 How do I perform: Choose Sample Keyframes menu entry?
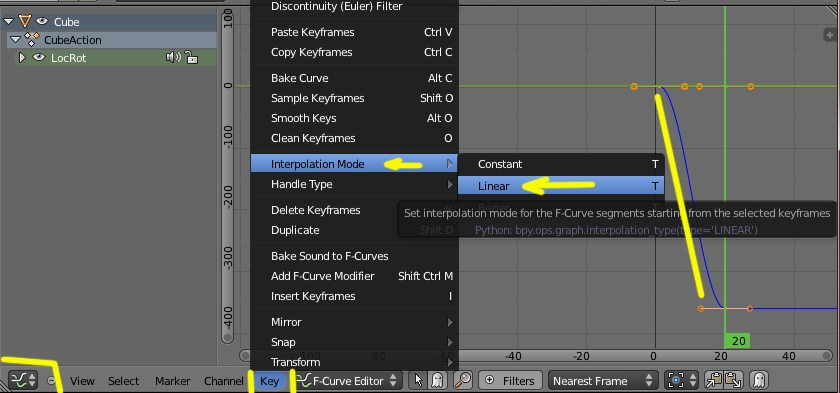pos(355,98)
